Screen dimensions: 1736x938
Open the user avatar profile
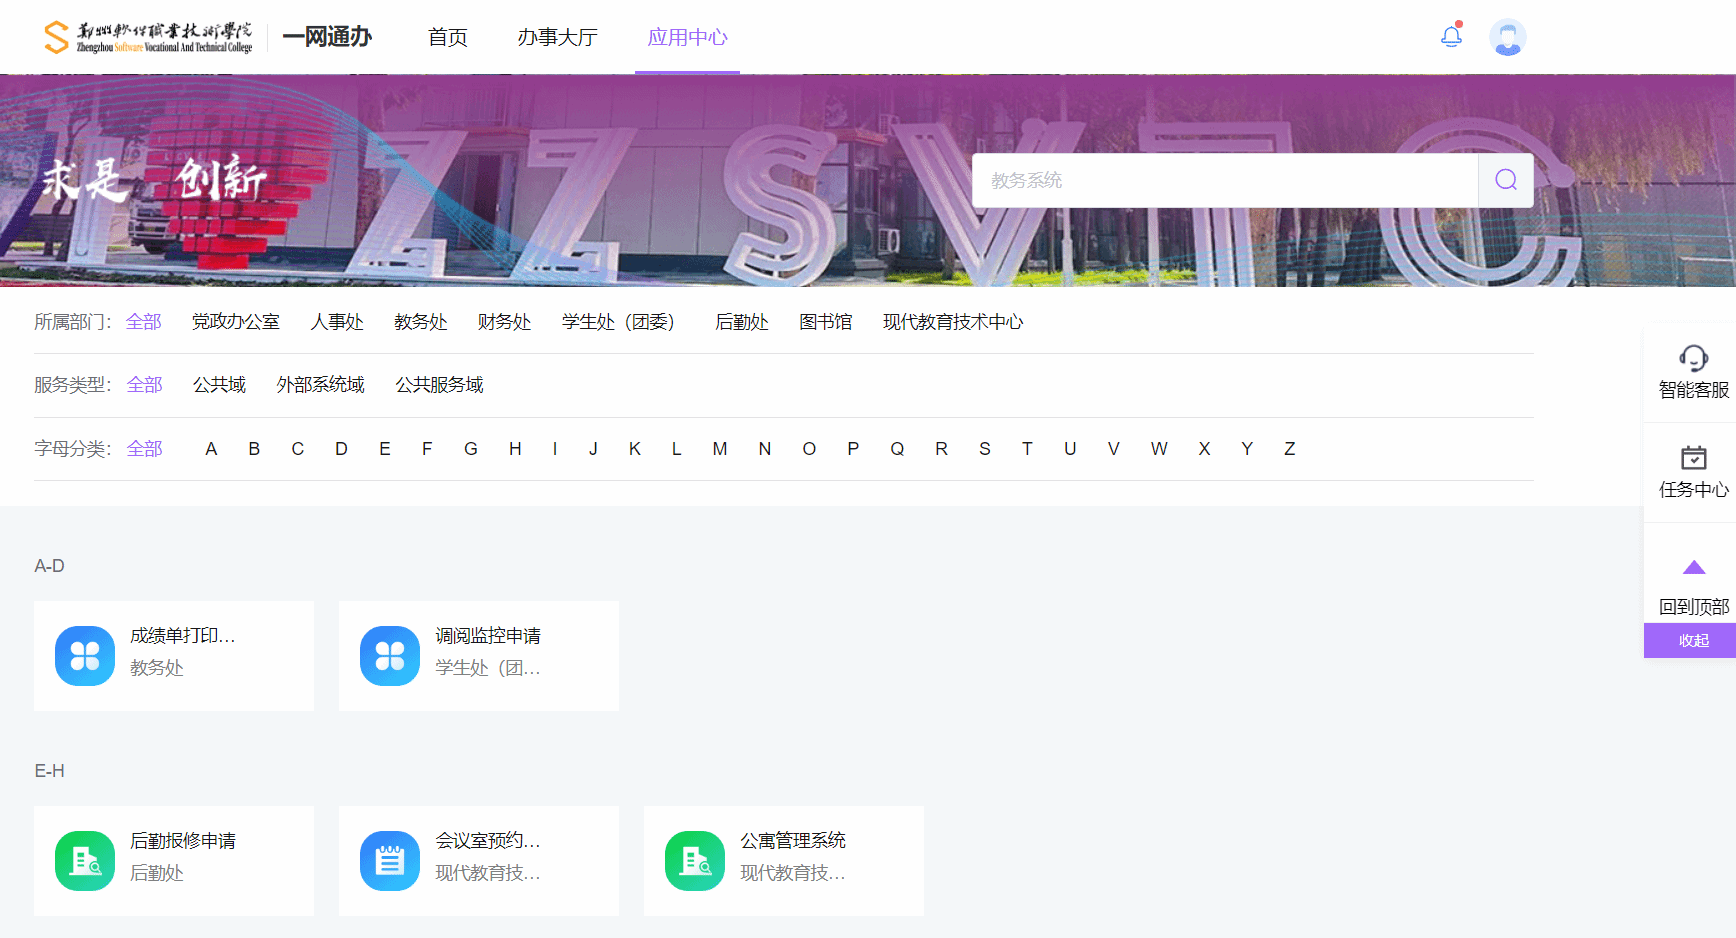pyautogui.click(x=1507, y=38)
